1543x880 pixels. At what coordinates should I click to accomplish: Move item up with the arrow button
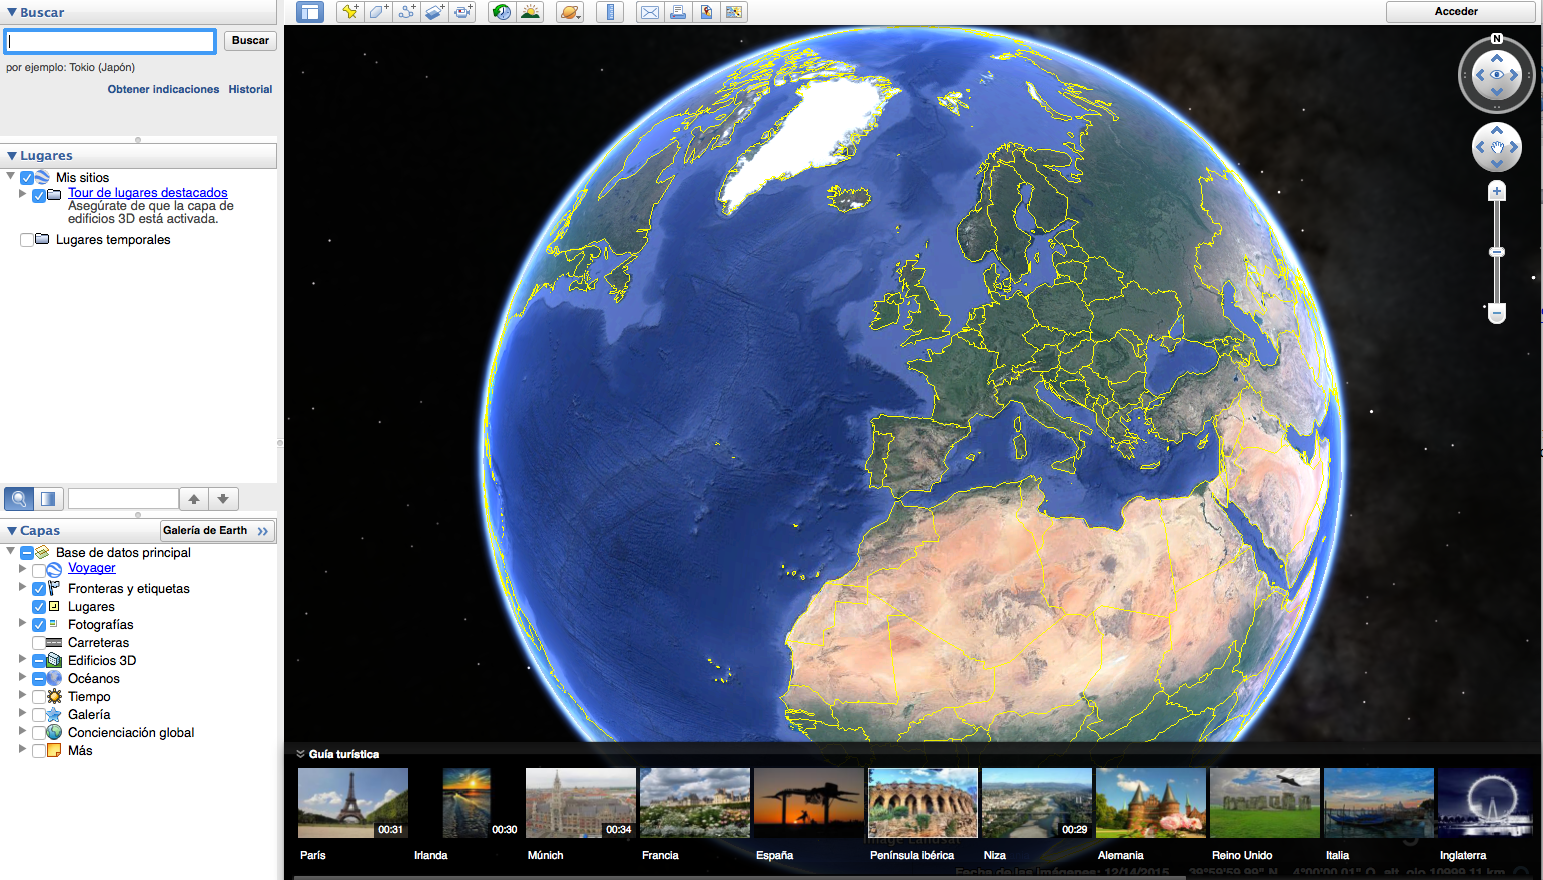point(194,498)
